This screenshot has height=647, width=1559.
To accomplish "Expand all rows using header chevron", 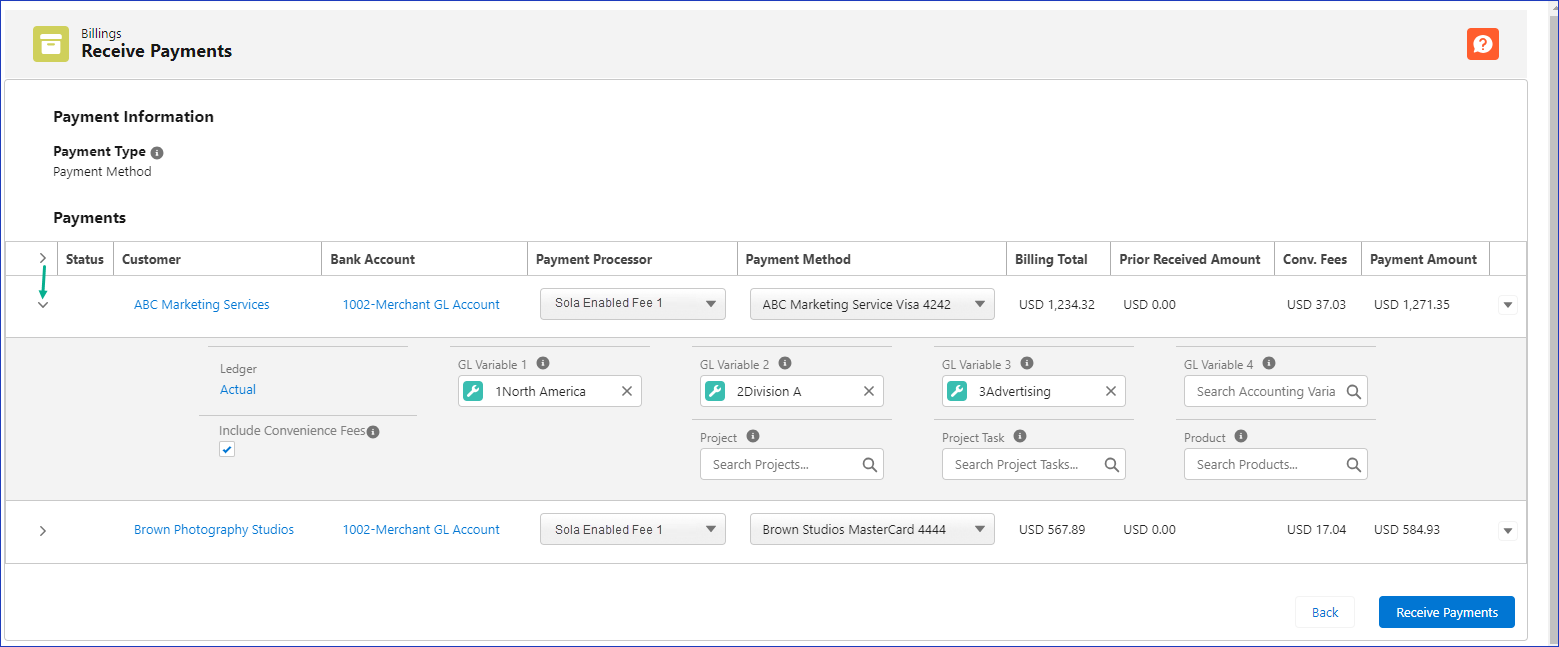I will [43, 258].
